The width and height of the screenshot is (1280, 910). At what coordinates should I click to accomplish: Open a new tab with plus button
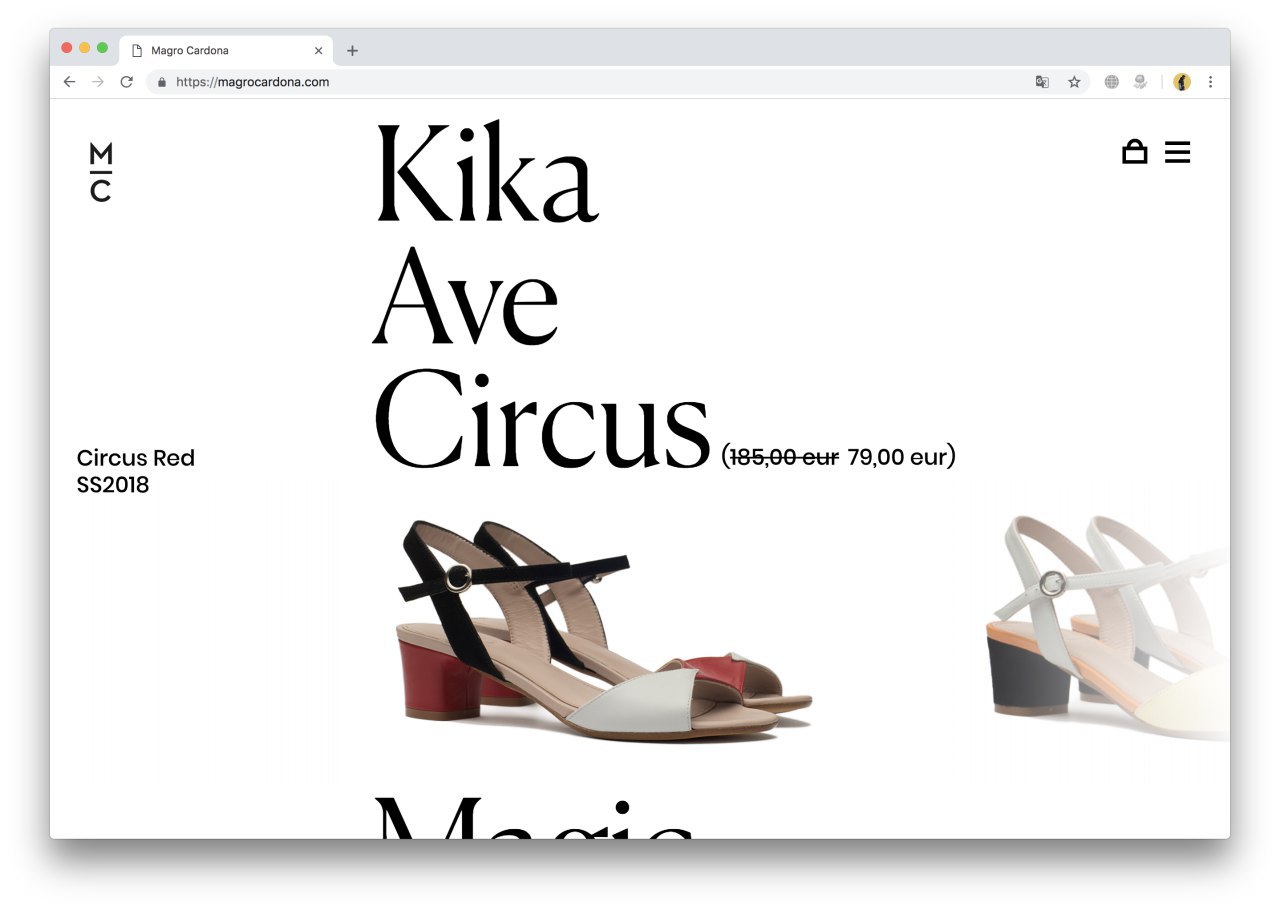click(352, 51)
